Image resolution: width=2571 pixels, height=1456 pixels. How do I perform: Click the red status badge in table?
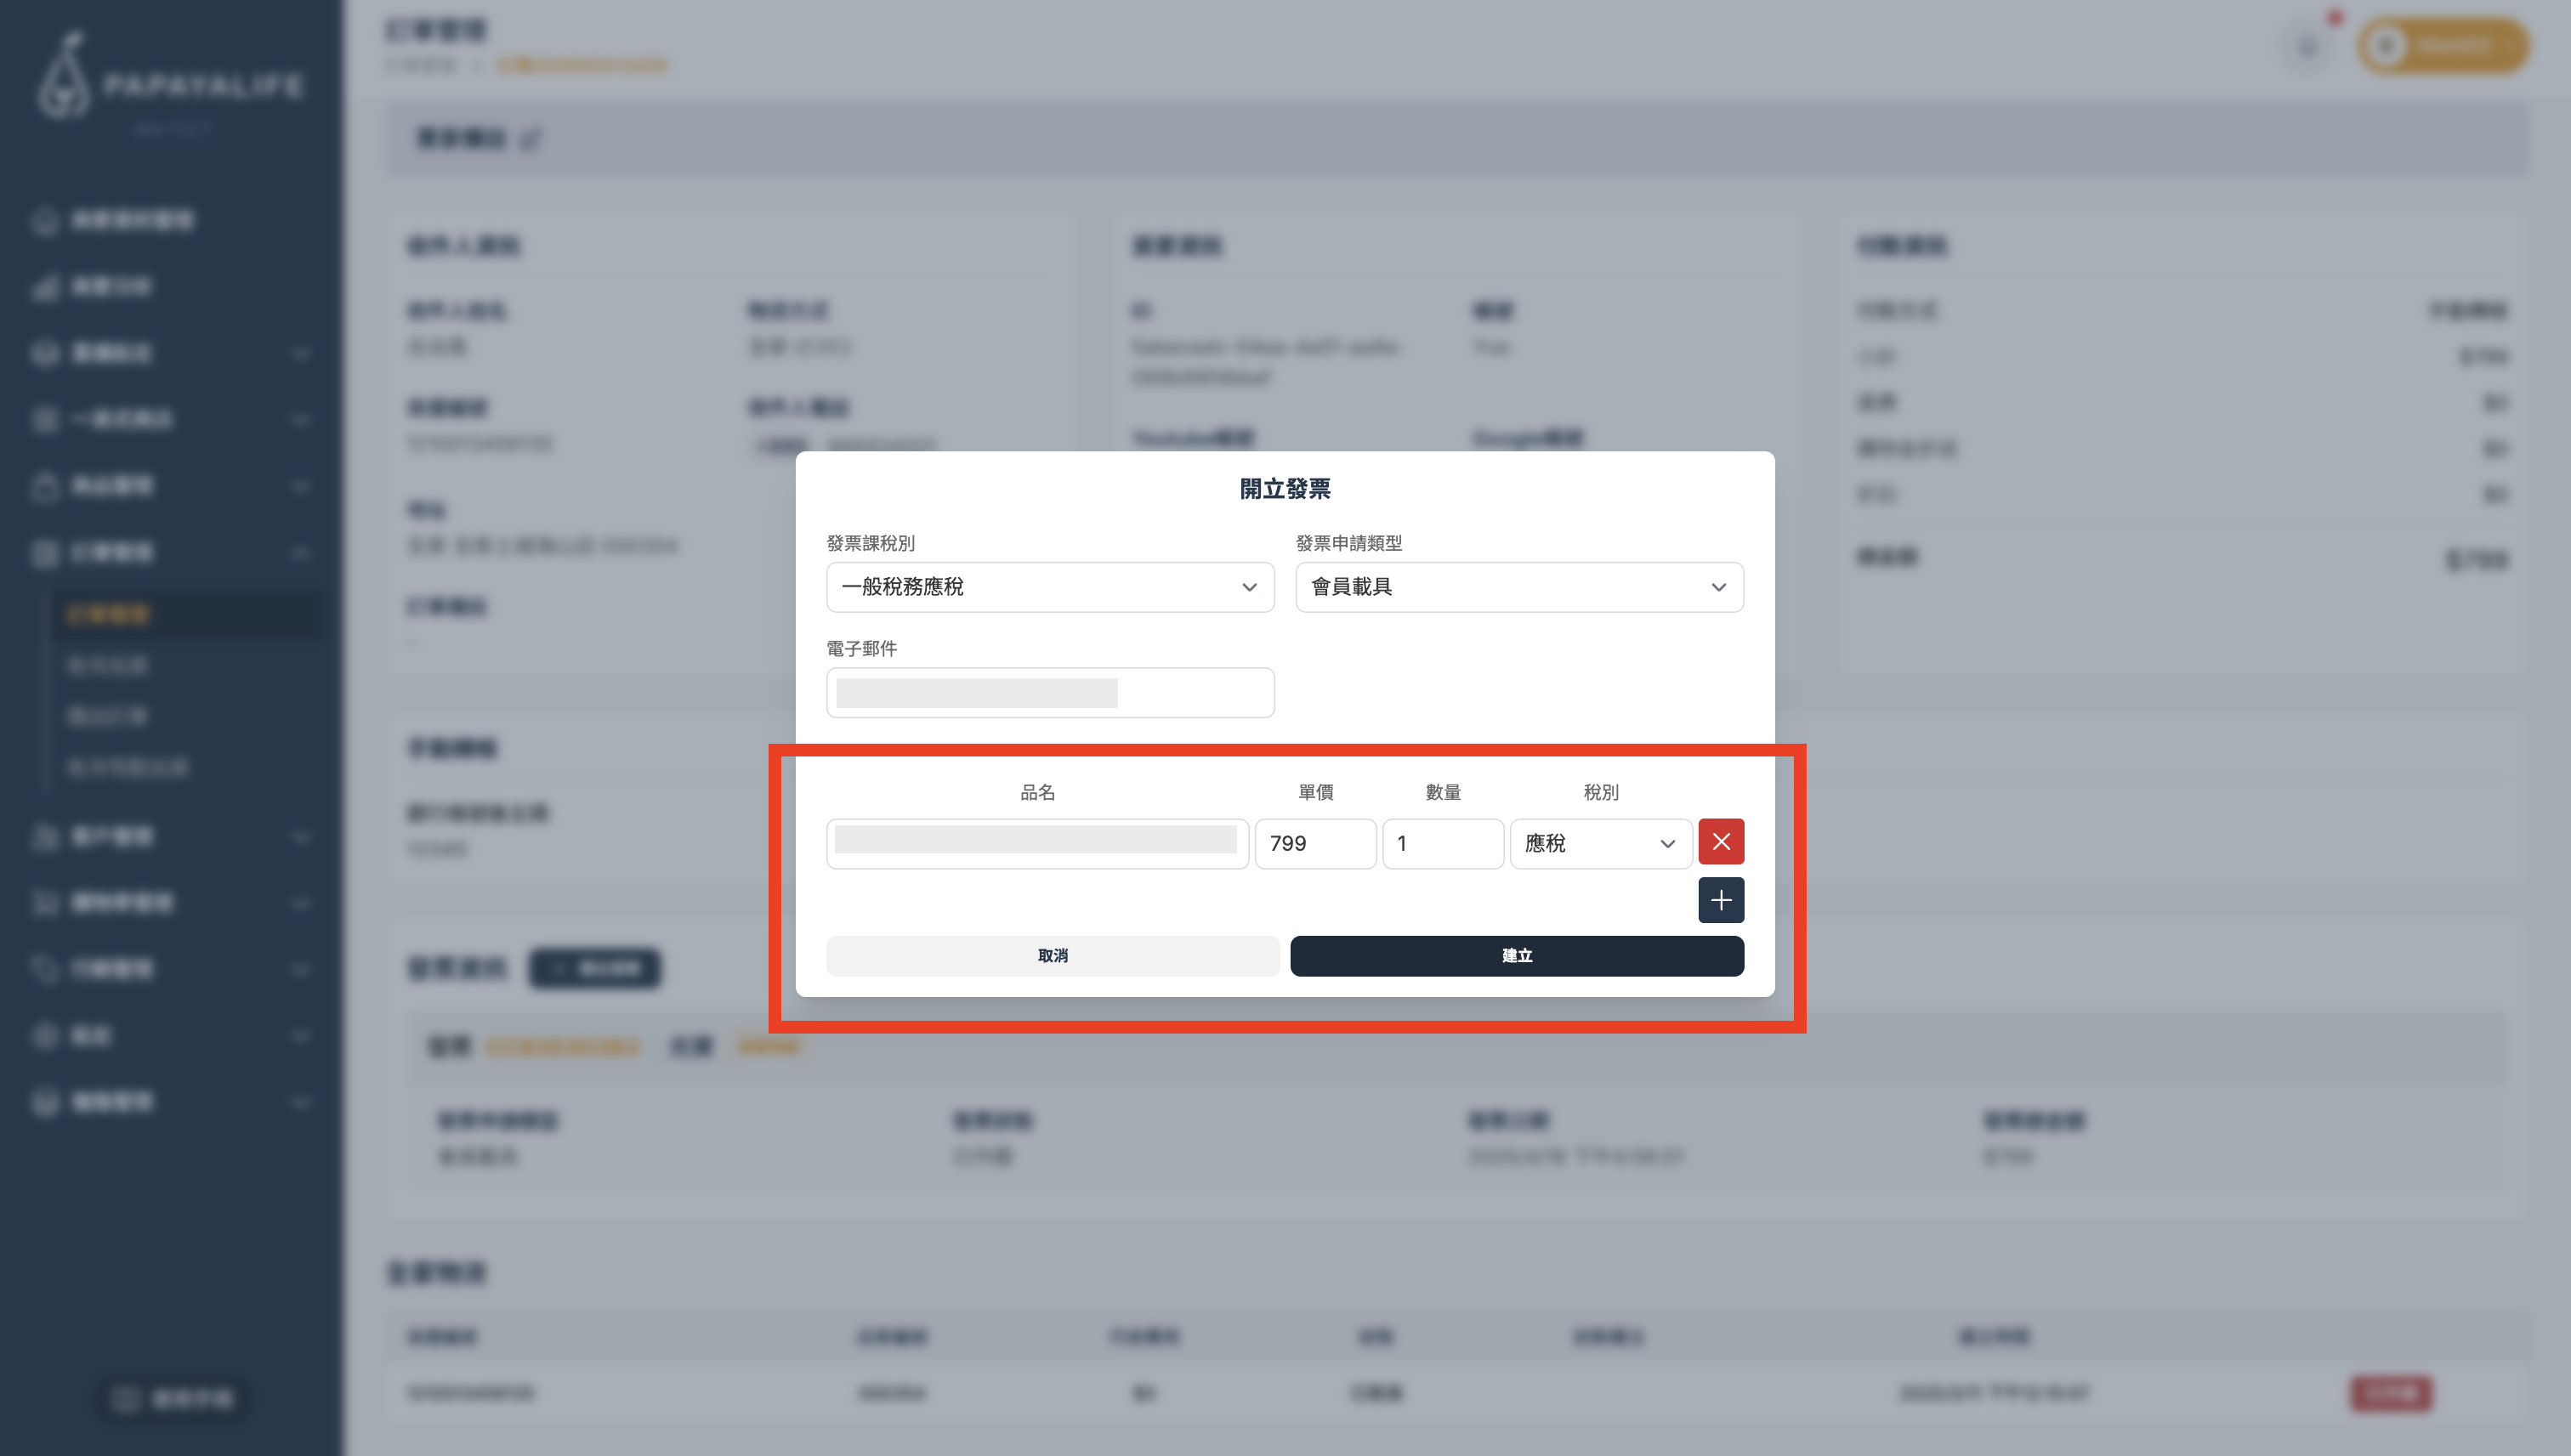[x=2390, y=1393]
